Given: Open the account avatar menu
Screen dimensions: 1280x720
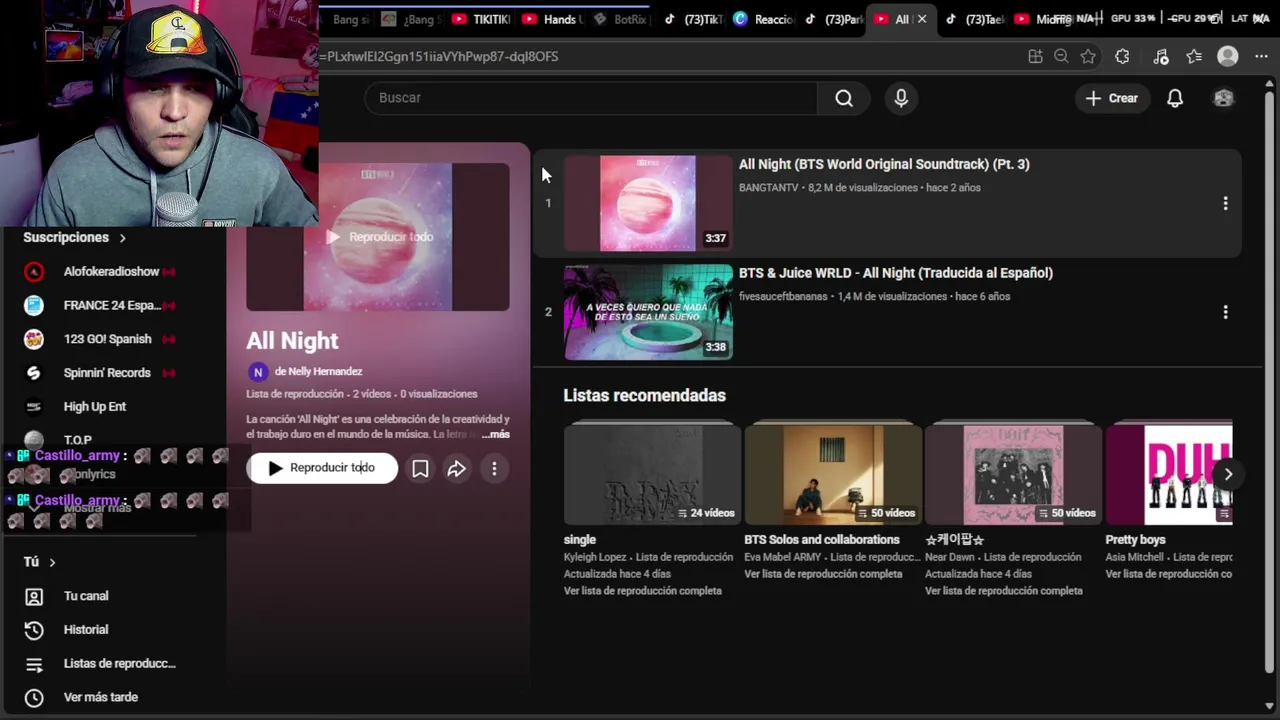Looking at the screenshot, I should [1223, 98].
